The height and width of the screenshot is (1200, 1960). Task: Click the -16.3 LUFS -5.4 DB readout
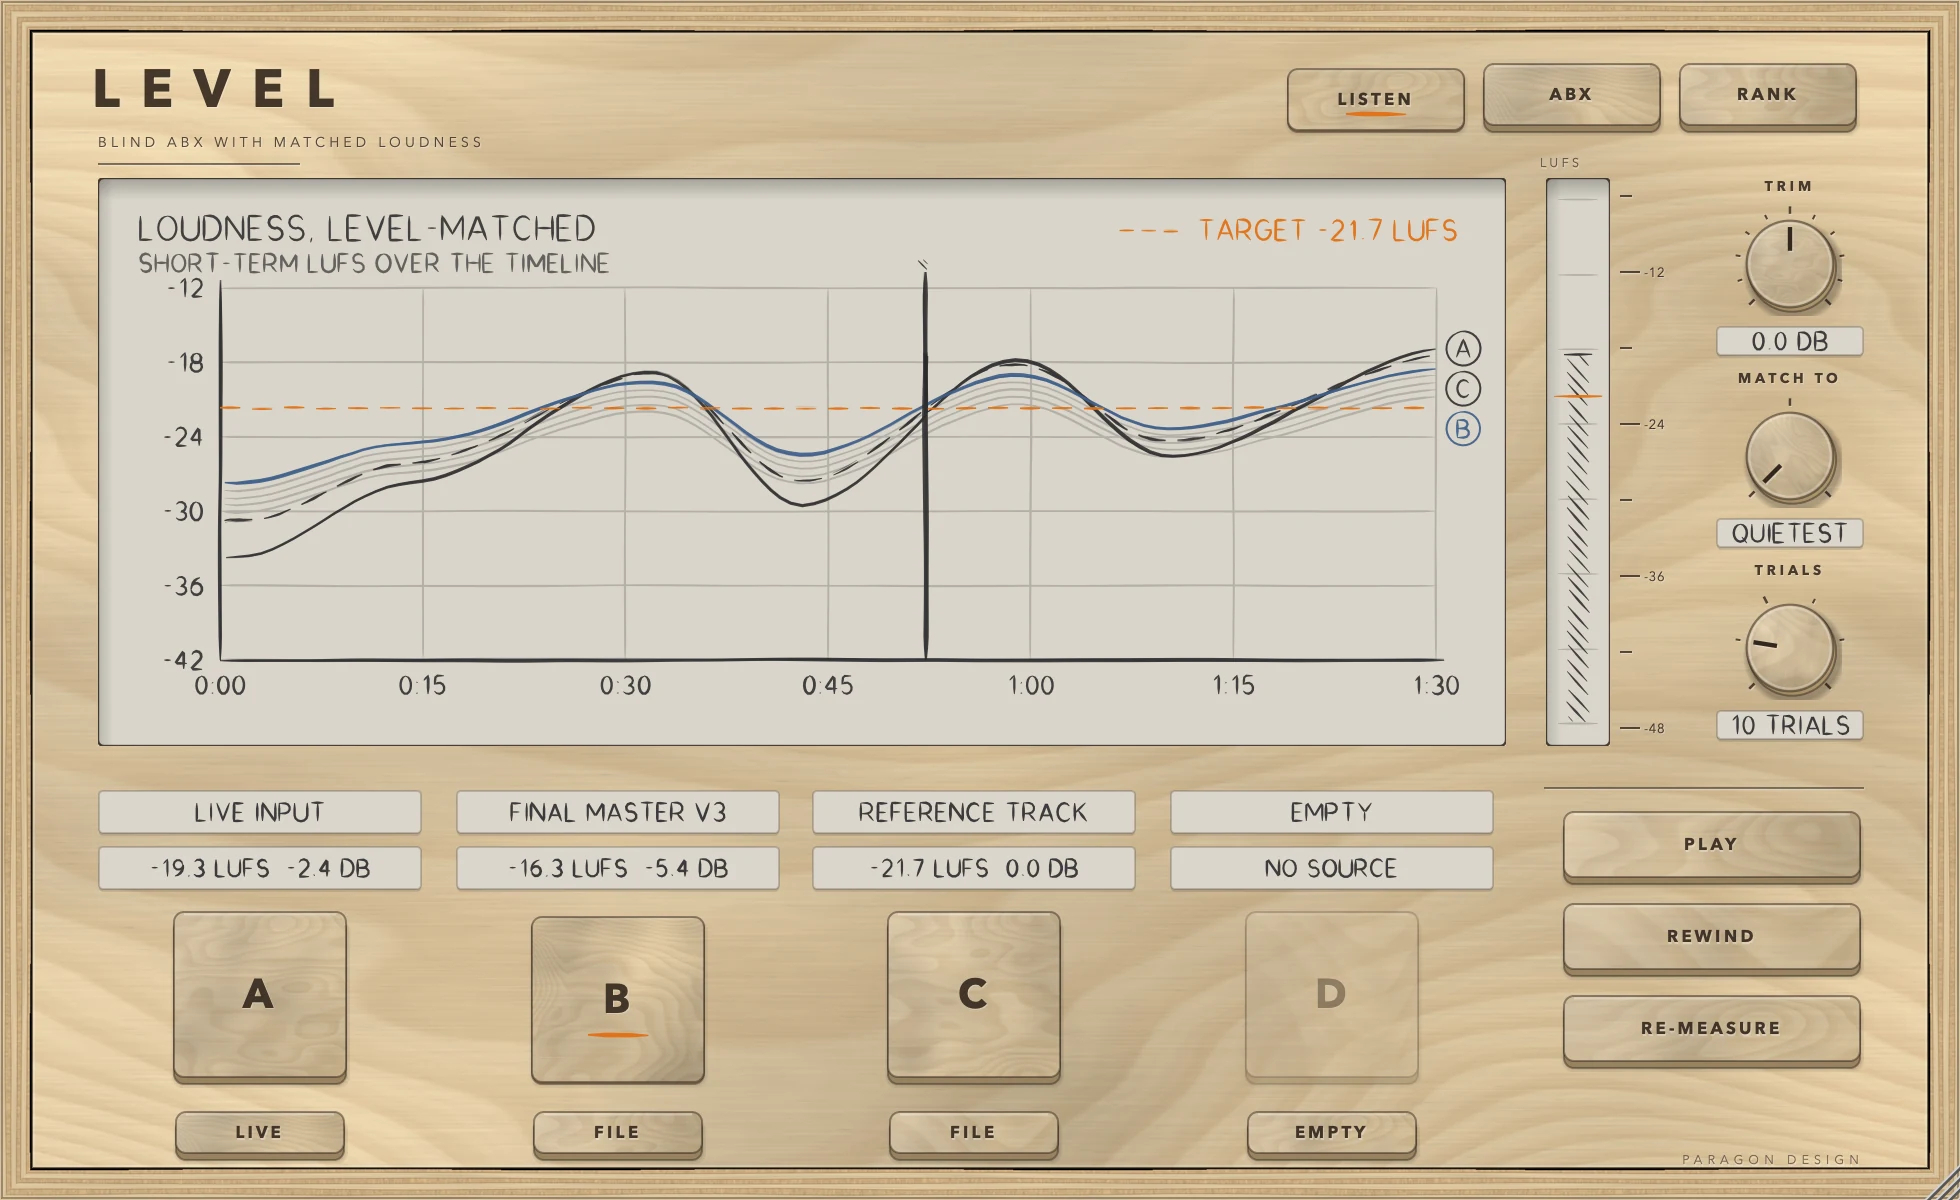pyautogui.click(x=617, y=868)
